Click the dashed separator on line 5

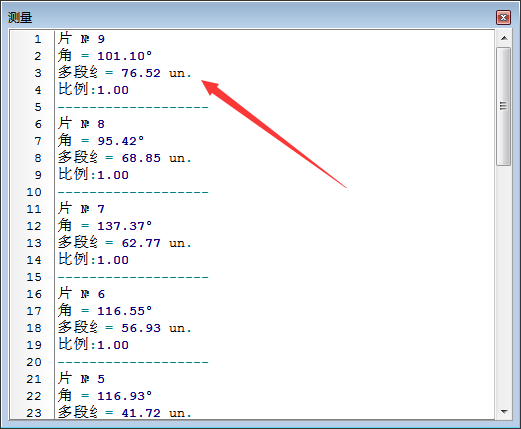pos(133,107)
